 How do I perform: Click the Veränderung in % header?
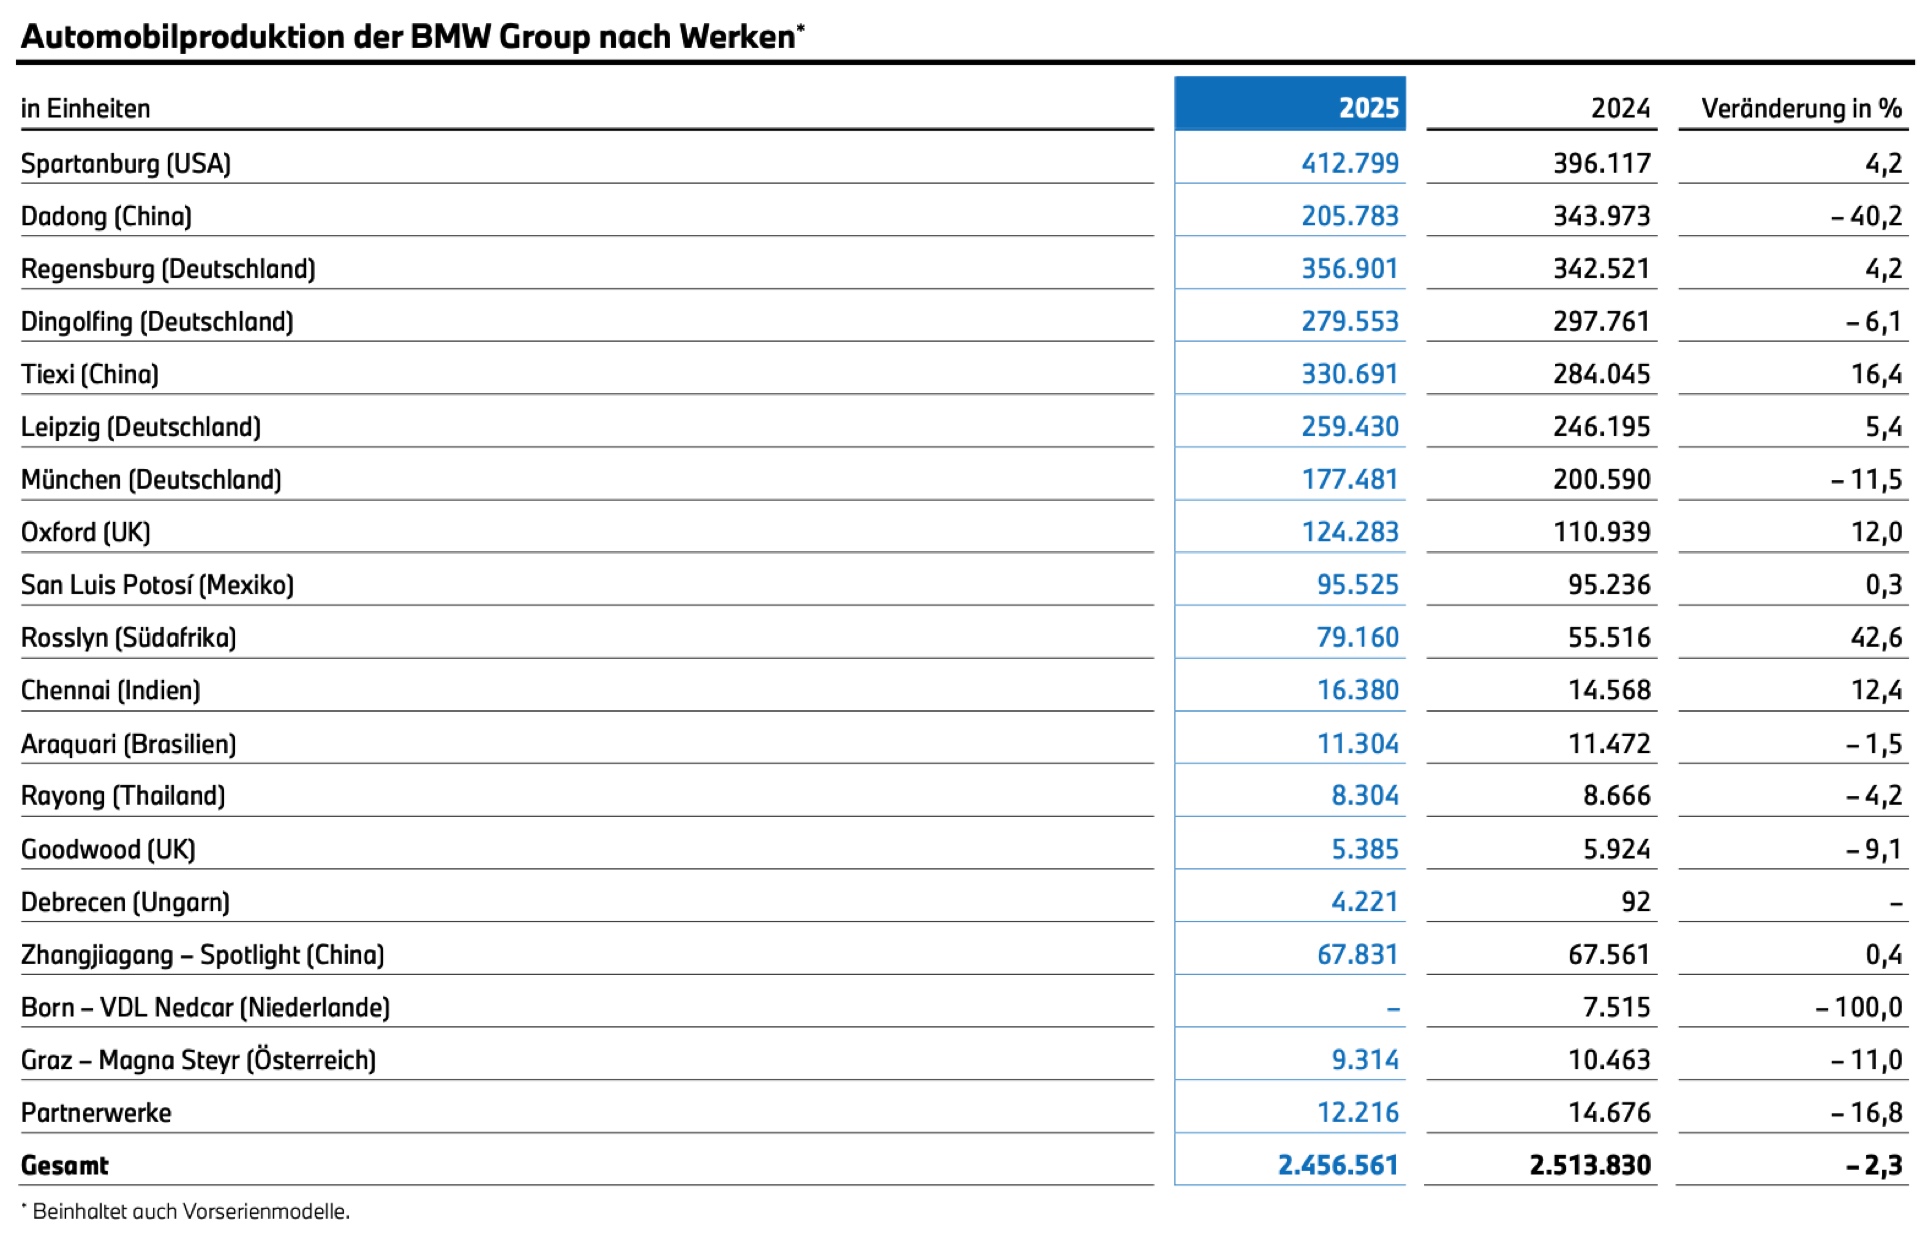tap(1800, 108)
